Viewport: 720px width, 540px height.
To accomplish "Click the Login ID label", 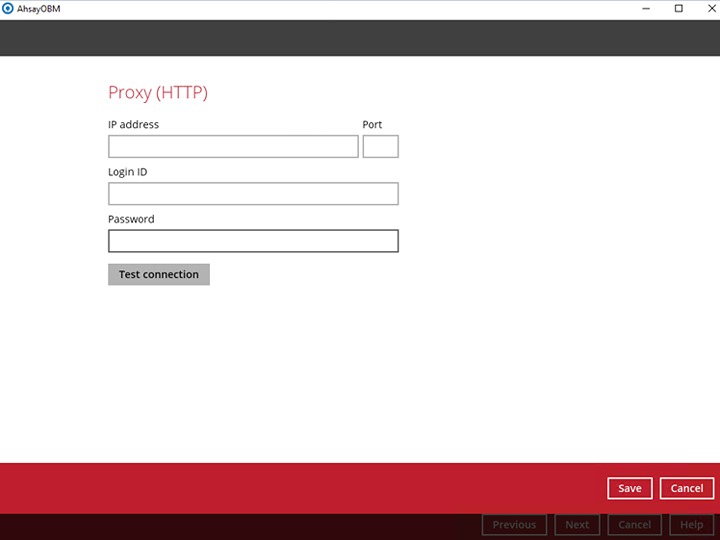I will click(128, 172).
